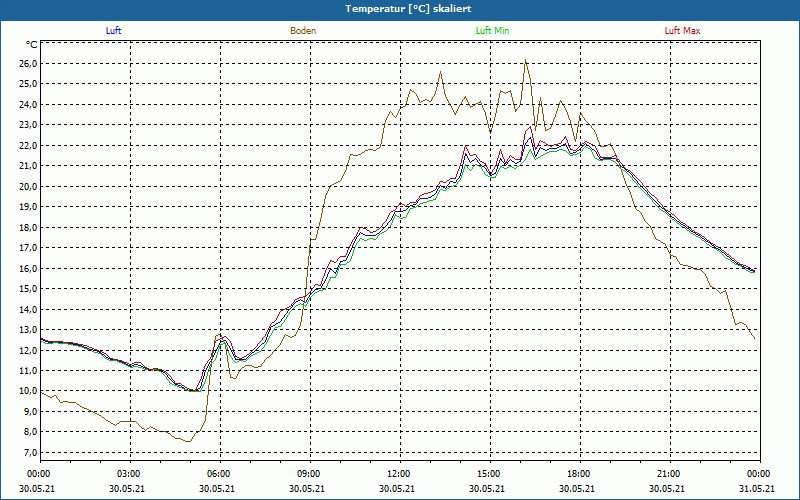Click the 12,0 y-axis value
Screen dimensions: 800x500
pyautogui.click(x=29, y=350)
